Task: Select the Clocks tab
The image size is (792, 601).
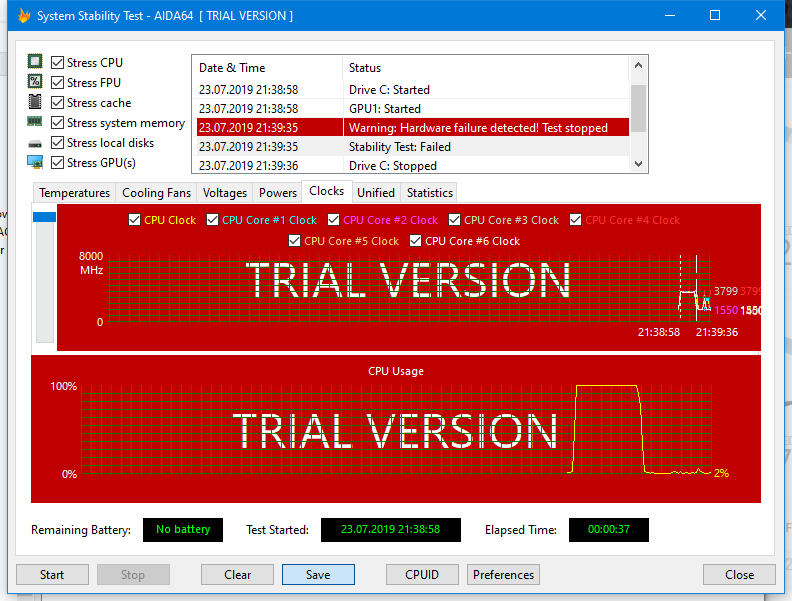Action: click(x=326, y=191)
